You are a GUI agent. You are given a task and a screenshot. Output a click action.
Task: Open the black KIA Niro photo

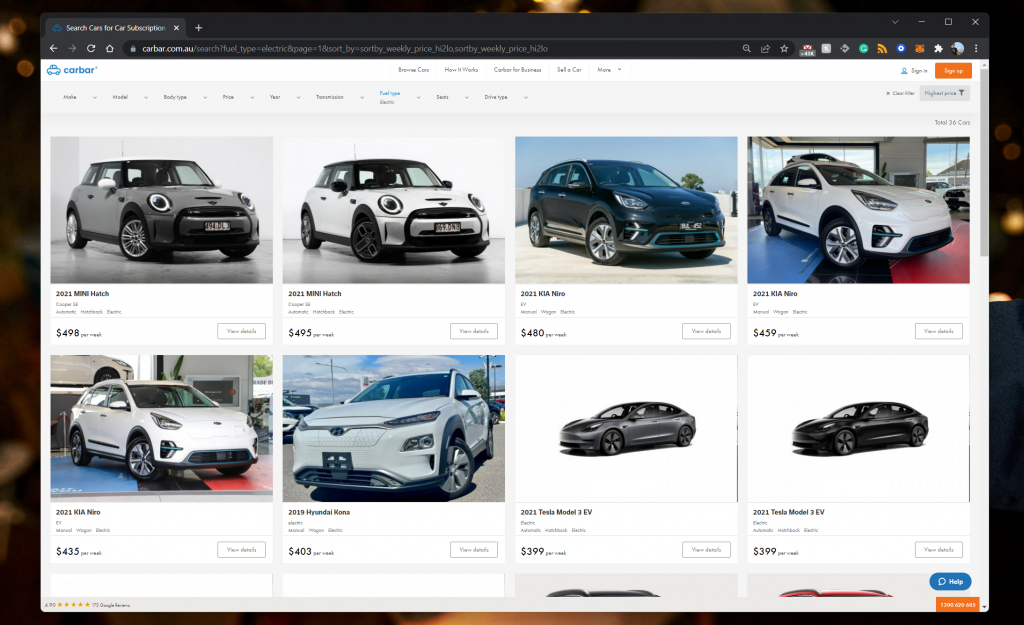[626, 210]
